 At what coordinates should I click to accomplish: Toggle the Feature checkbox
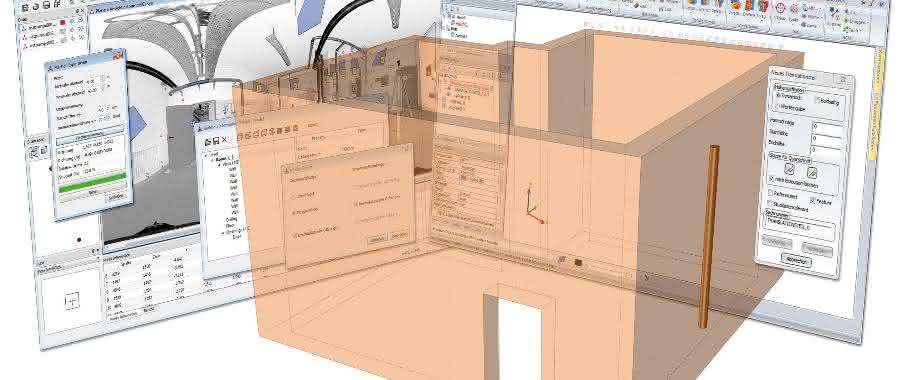[x=812, y=200]
